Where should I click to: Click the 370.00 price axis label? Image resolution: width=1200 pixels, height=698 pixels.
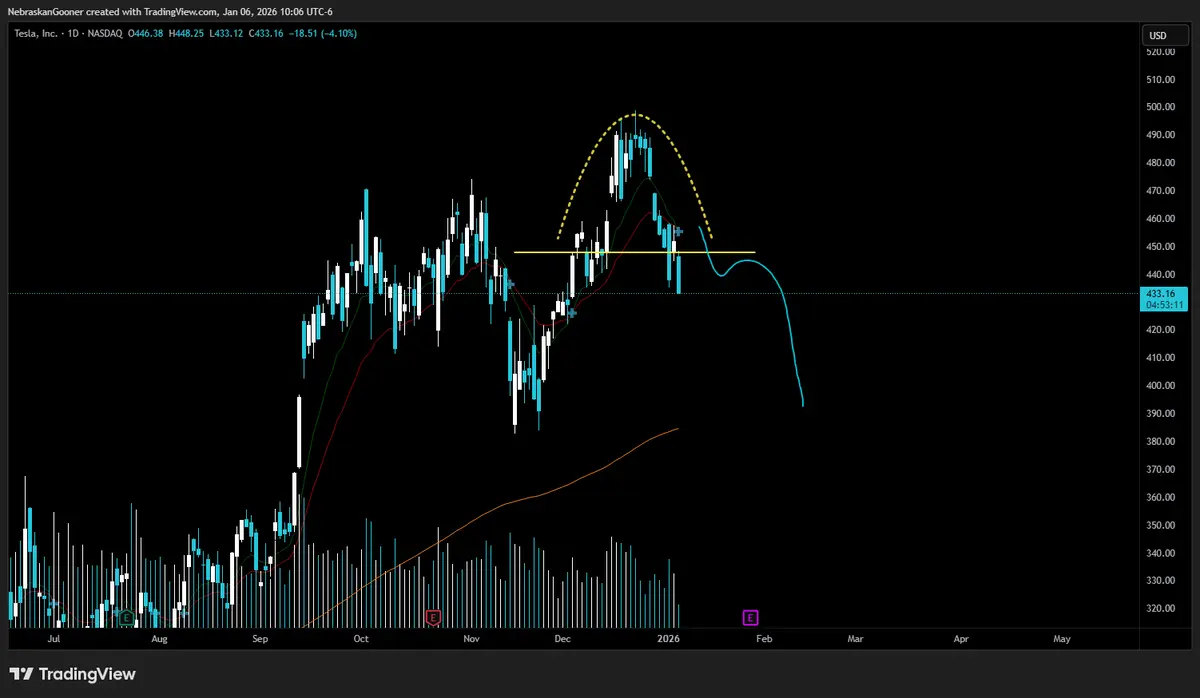(1161, 470)
